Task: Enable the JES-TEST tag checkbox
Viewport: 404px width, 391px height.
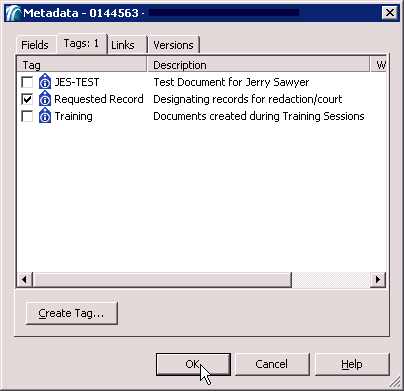Action: click(x=27, y=82)
